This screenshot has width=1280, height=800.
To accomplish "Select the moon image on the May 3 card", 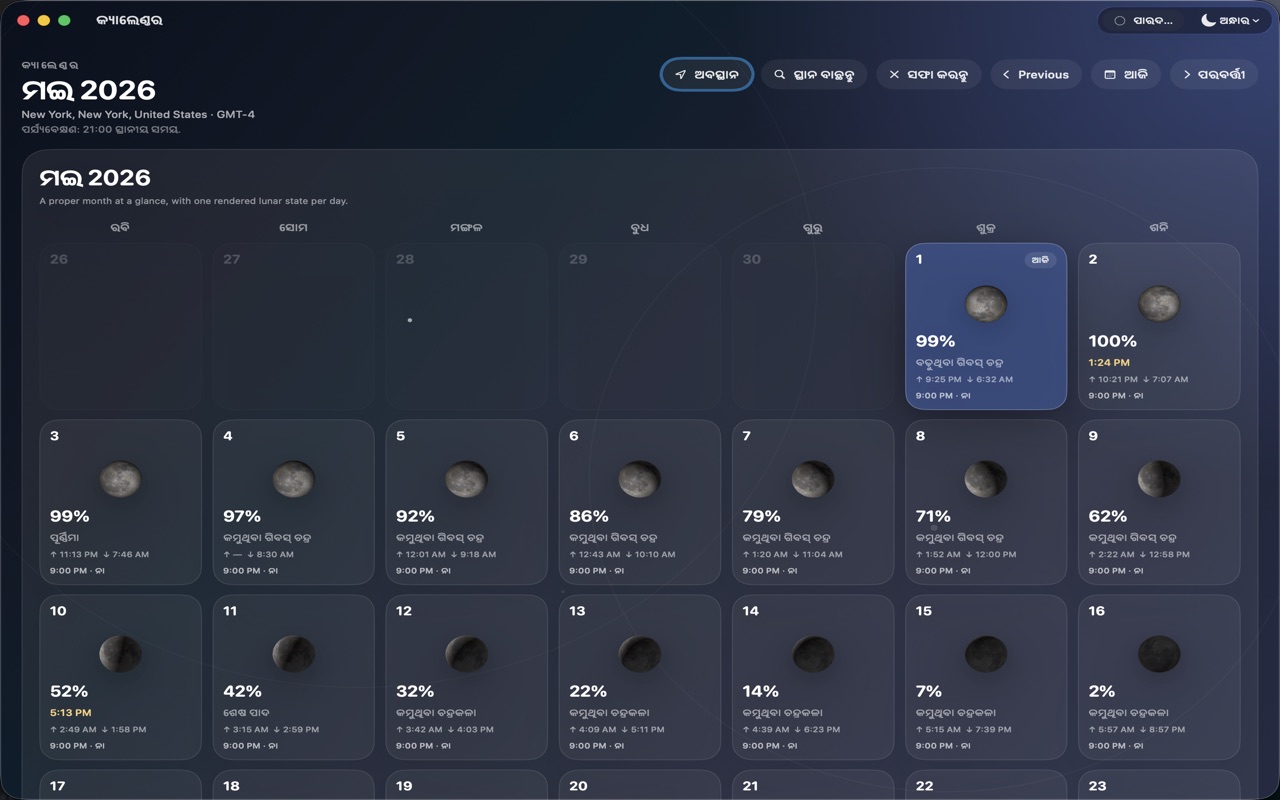I will pyautogui.click(x=120, y=479).
